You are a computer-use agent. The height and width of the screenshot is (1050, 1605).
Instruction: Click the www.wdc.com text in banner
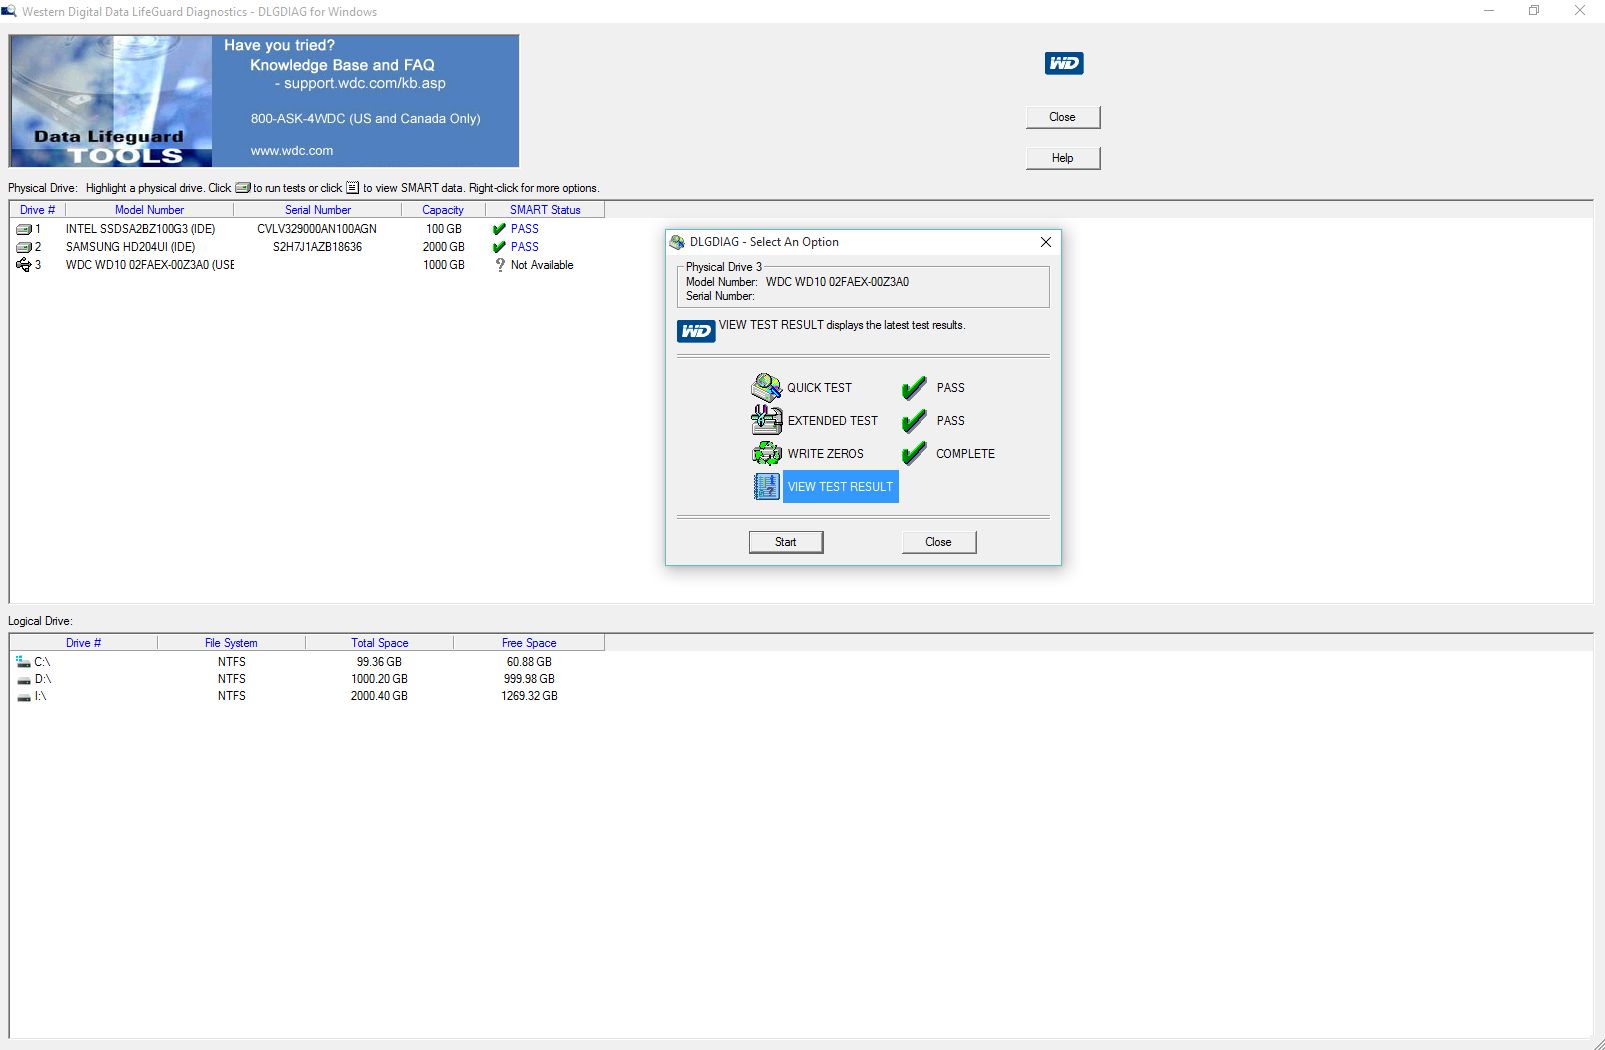click(292, 151)
